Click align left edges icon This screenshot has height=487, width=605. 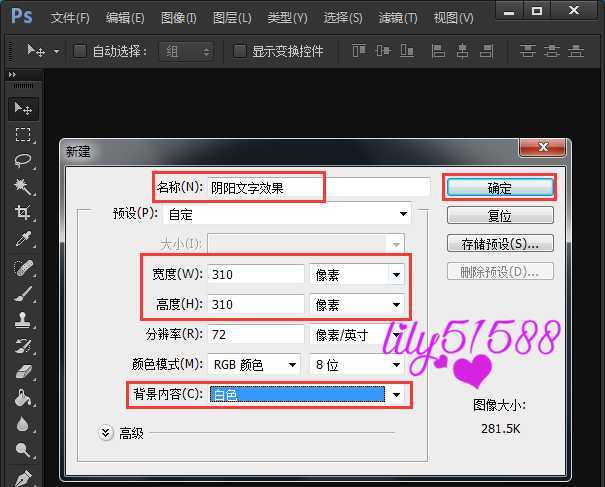pos(438,51)
